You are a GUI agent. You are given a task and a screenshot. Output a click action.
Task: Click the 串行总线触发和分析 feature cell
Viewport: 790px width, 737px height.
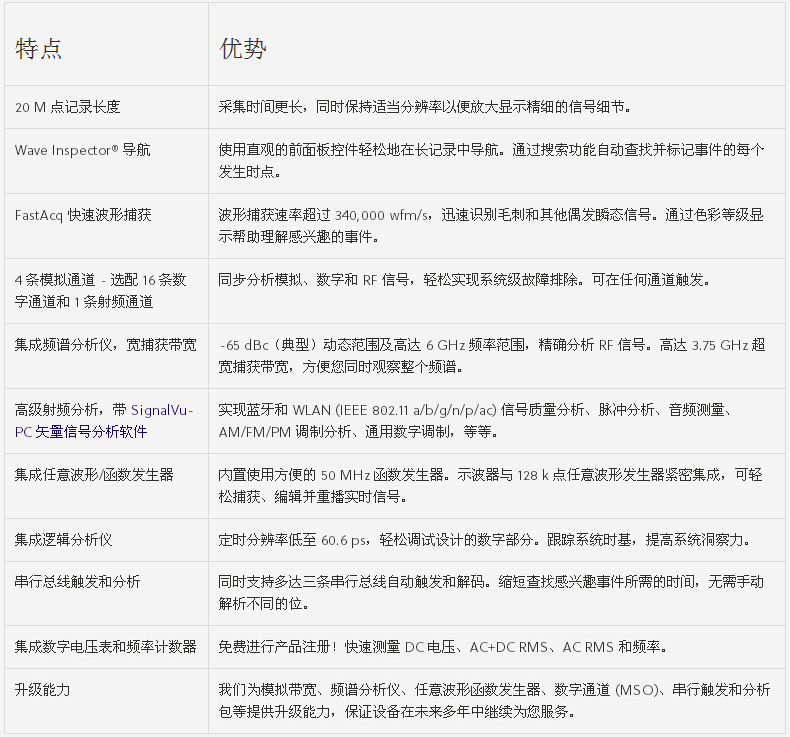(x=77, y=583)
